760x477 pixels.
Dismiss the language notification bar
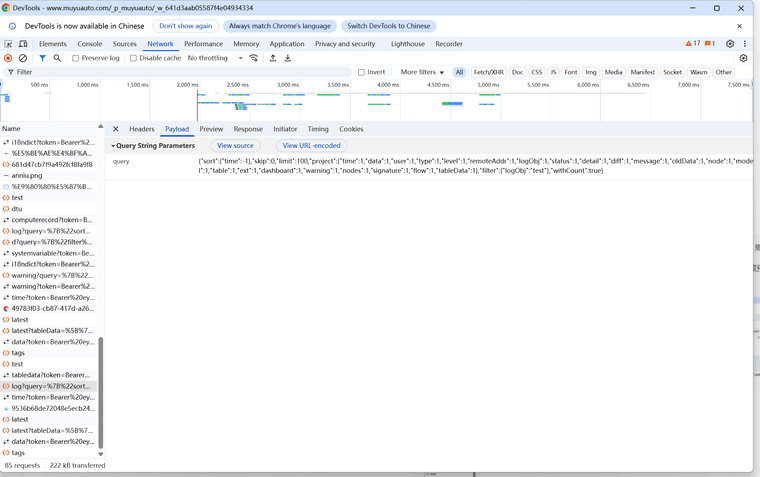coord(739,26)
